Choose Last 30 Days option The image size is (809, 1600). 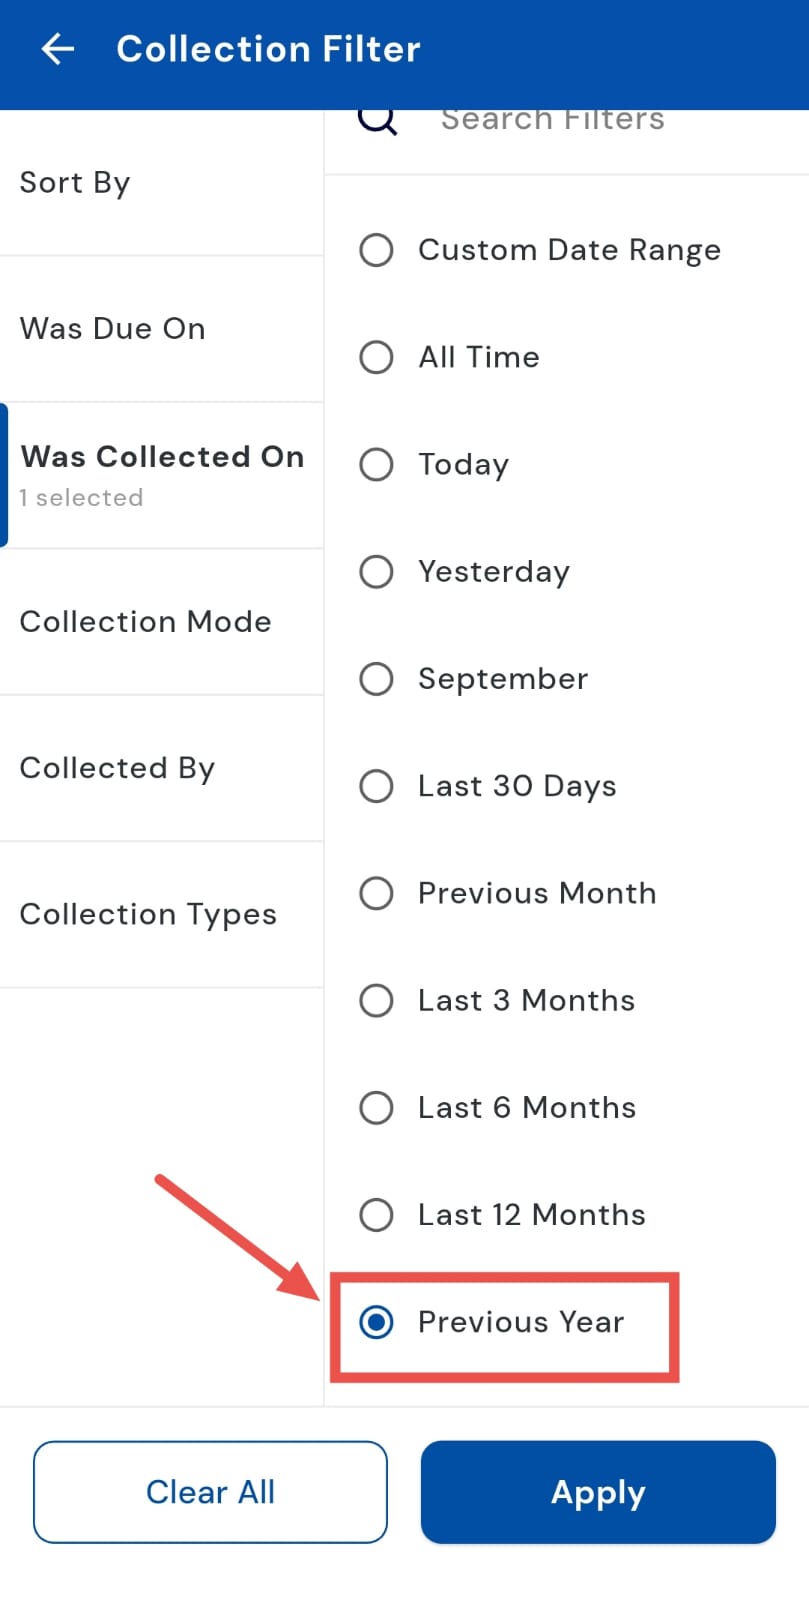pyautogui.click(x=376, y=786)
